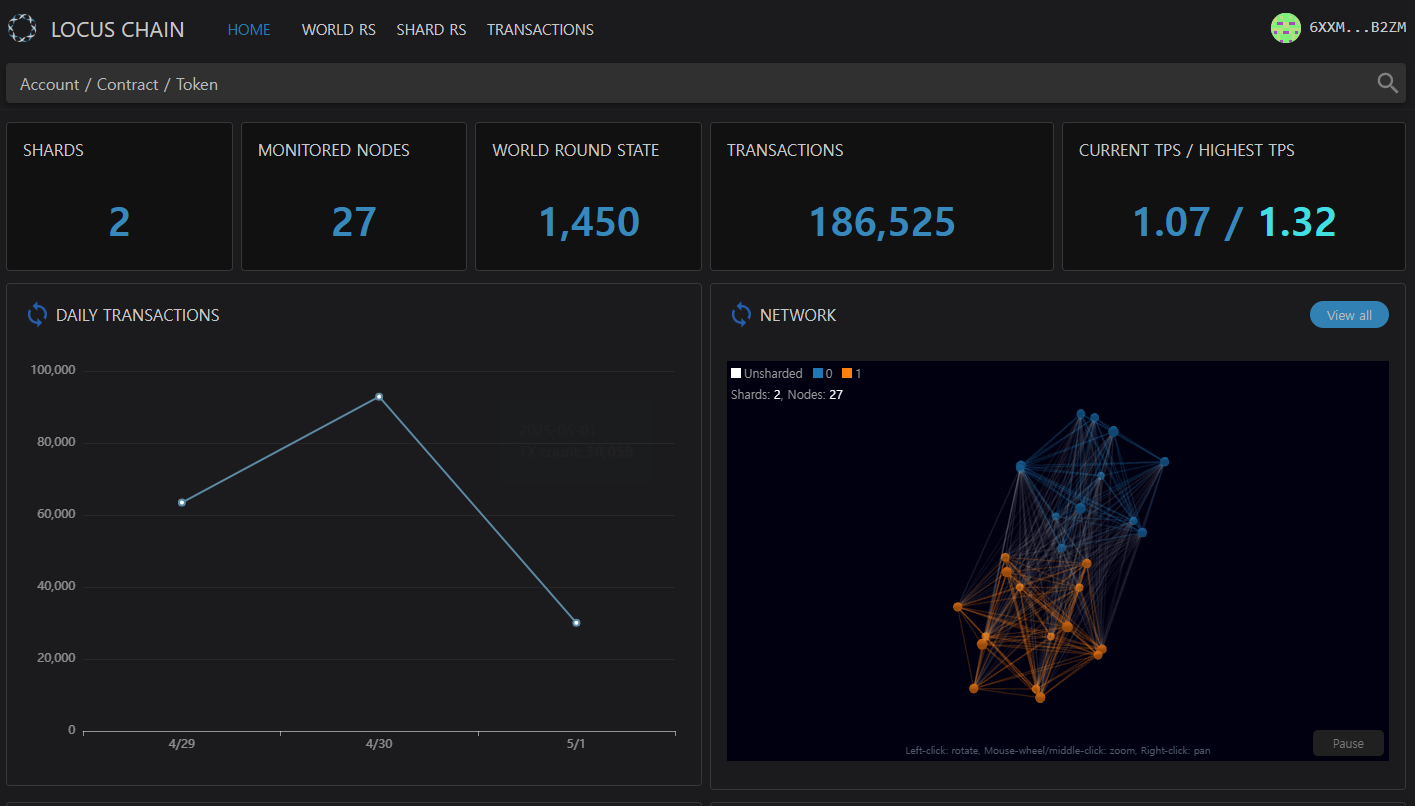Image resolution: width=1415 pixels, height=806 pixels.
Task: Pause the network animation
Action: point(1347,743)
